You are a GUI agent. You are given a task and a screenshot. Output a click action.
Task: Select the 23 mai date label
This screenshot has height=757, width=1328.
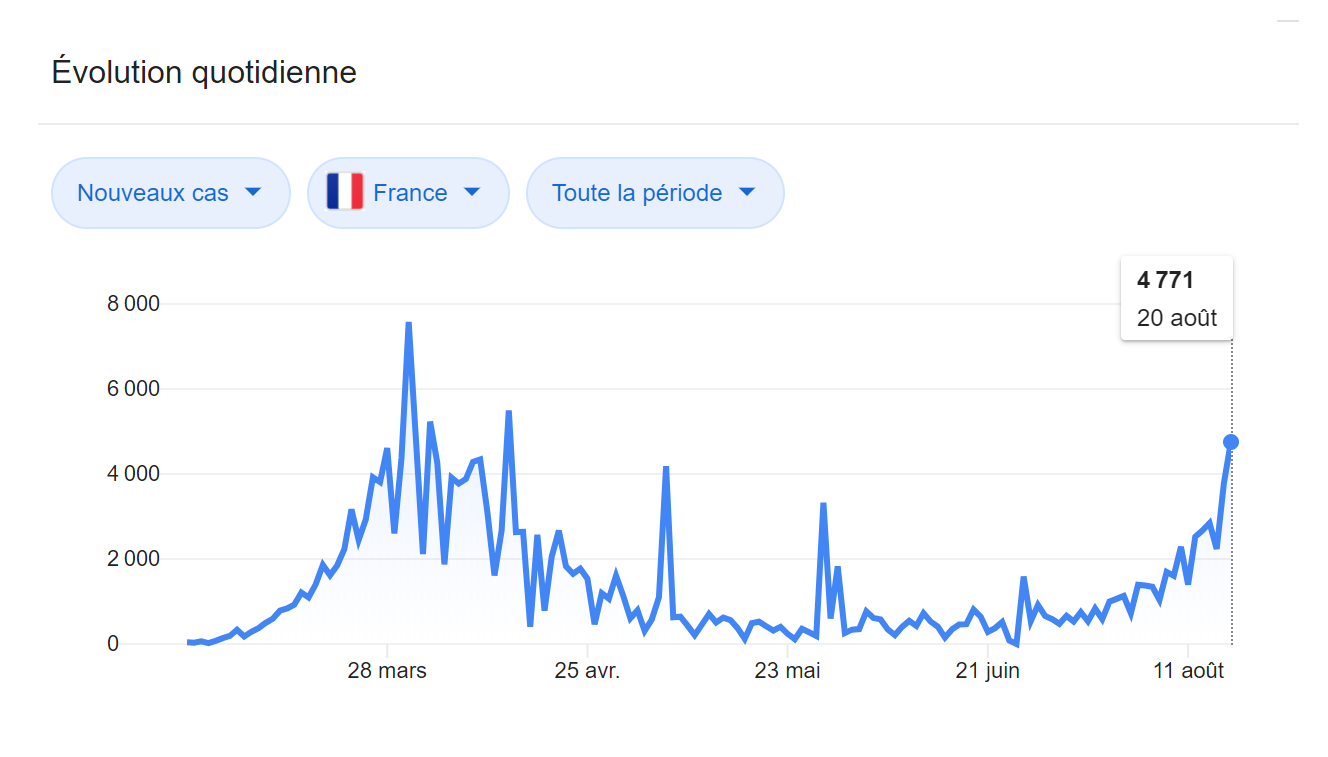(787, 671)
